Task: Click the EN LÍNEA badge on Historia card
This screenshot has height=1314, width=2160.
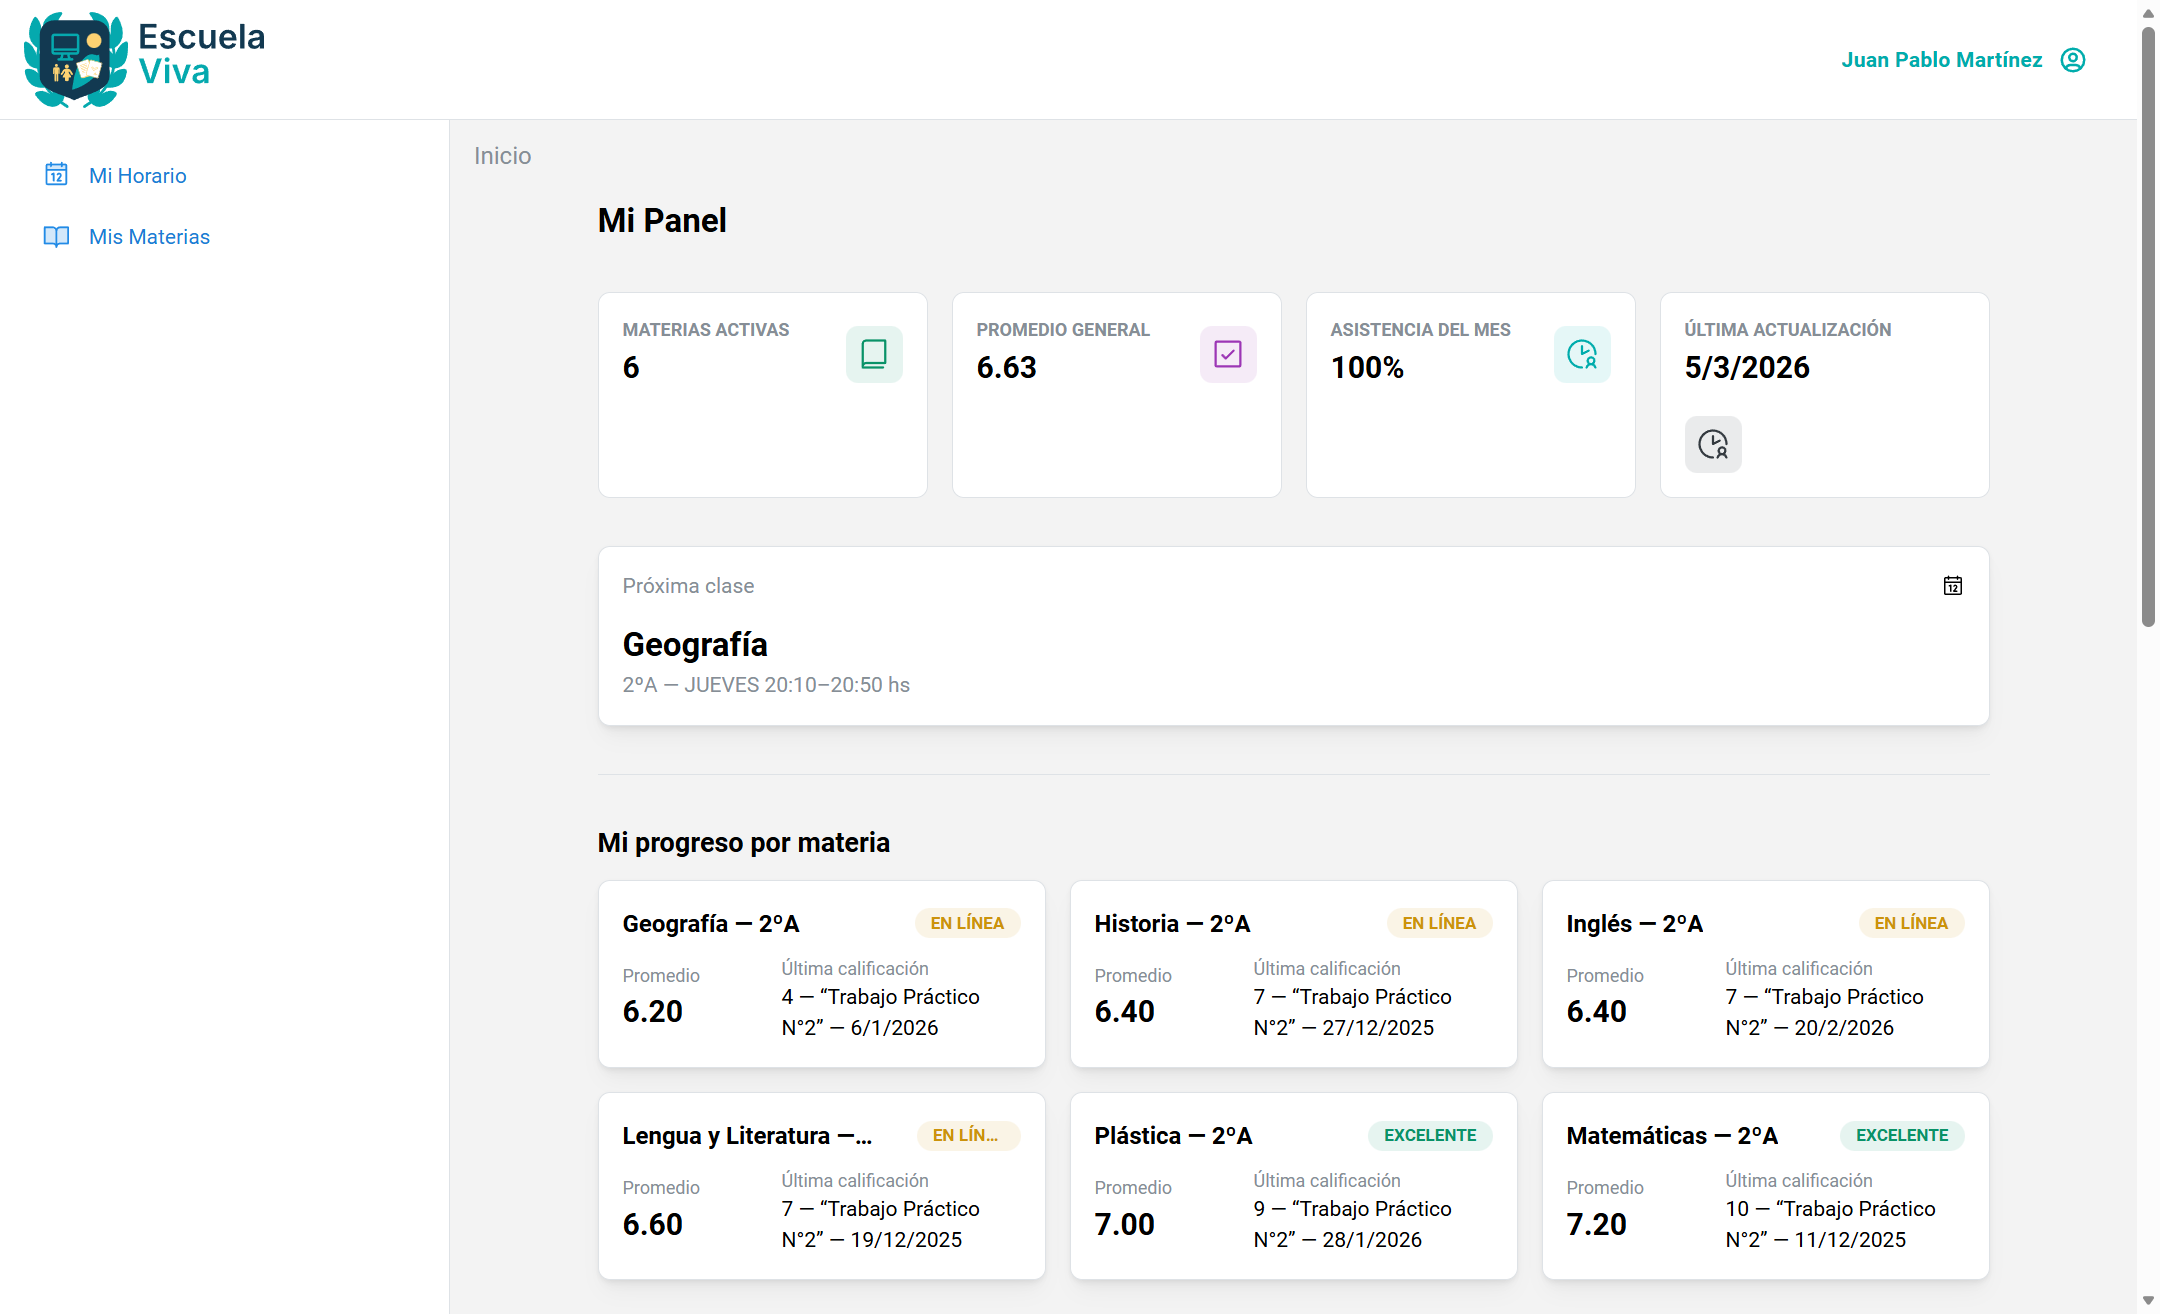Action: tap(1439, 923)
